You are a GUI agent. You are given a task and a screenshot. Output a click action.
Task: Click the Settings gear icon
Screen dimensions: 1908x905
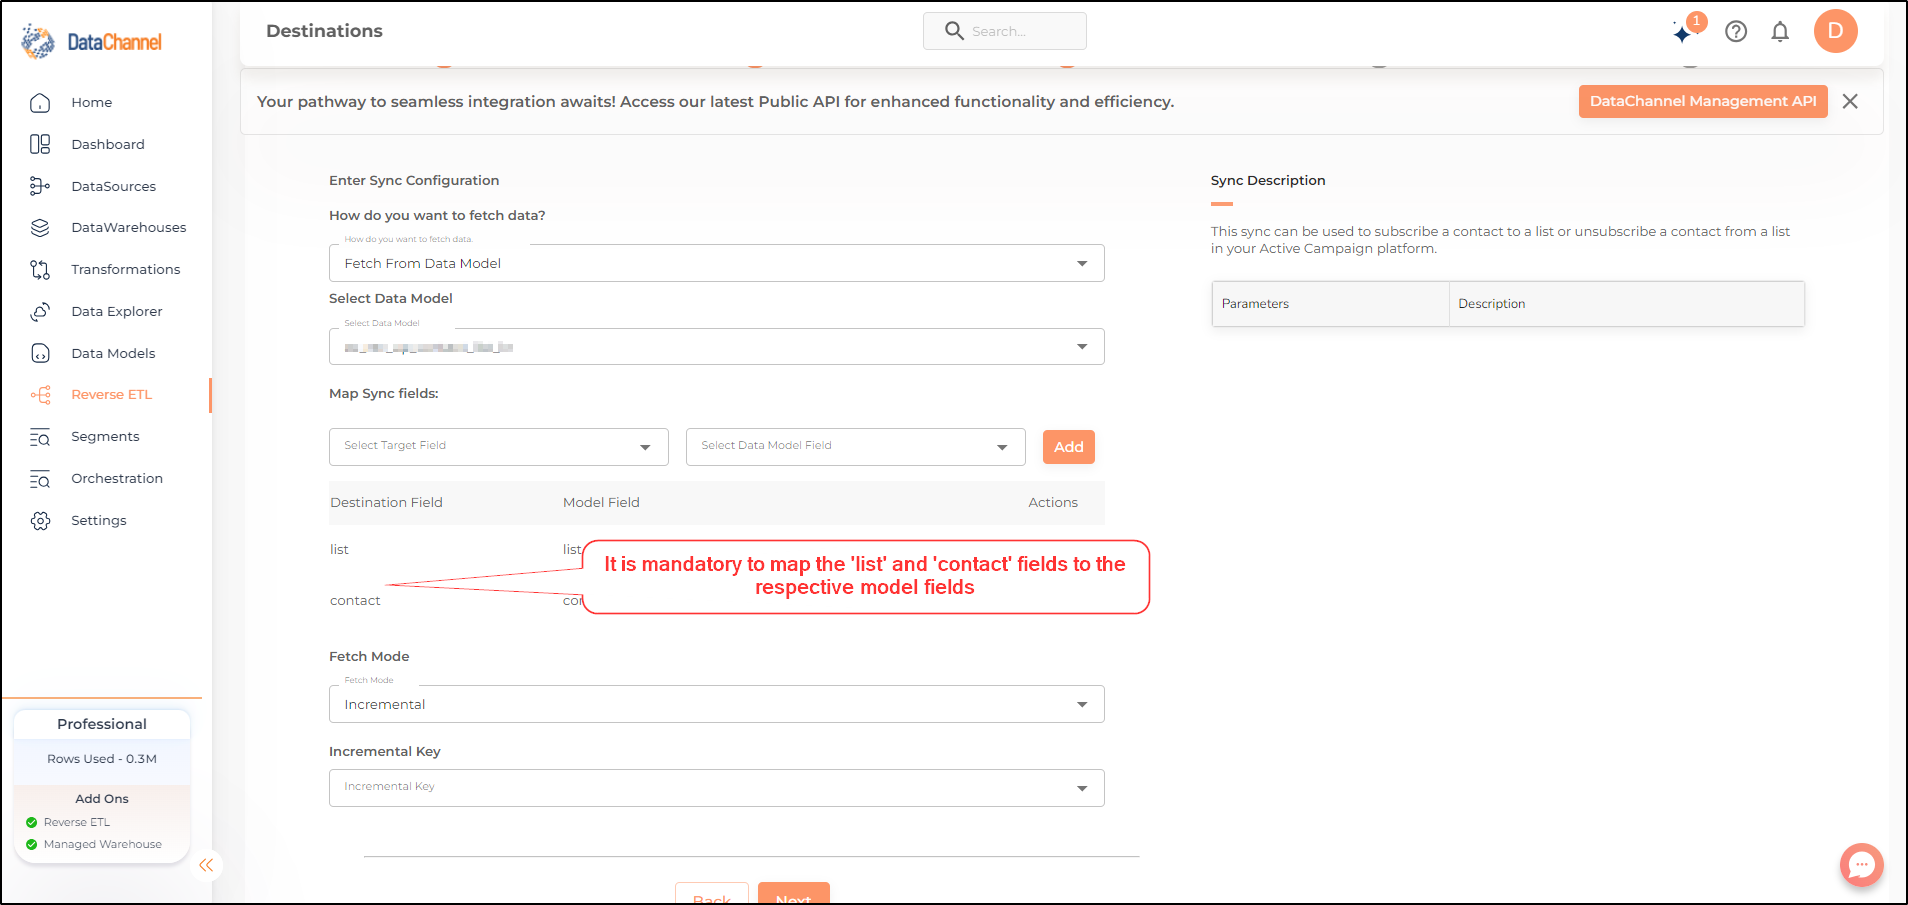[40, 521]
